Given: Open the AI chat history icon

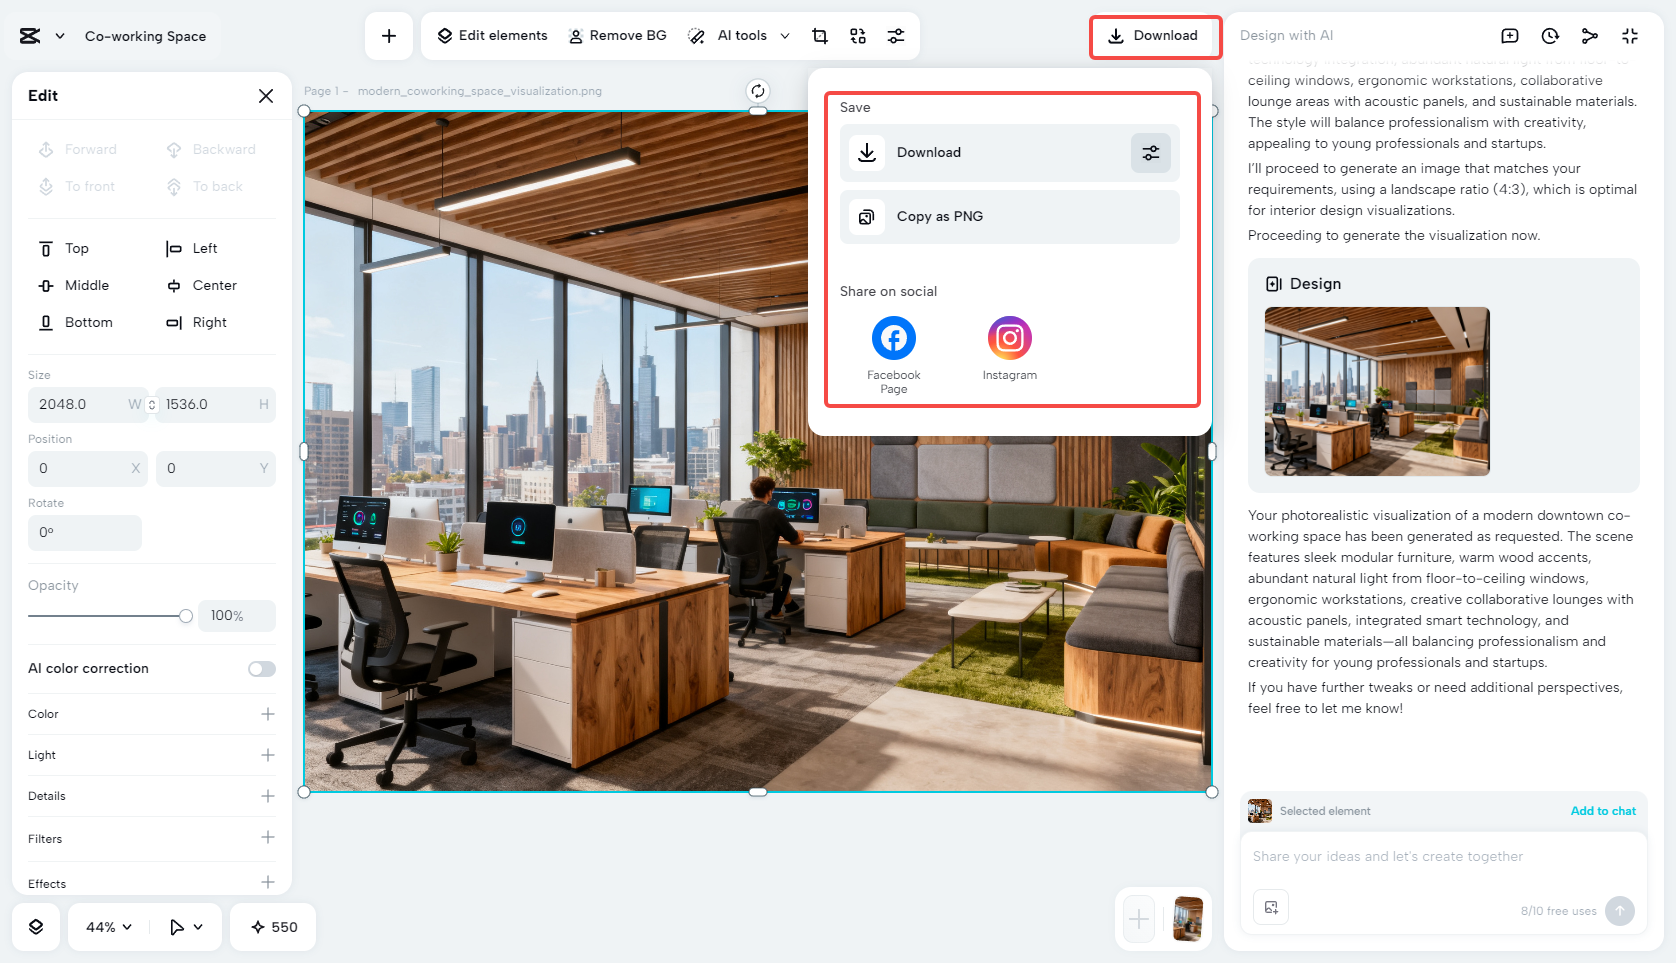Looking at the screenshot, I should point(1550,36).
